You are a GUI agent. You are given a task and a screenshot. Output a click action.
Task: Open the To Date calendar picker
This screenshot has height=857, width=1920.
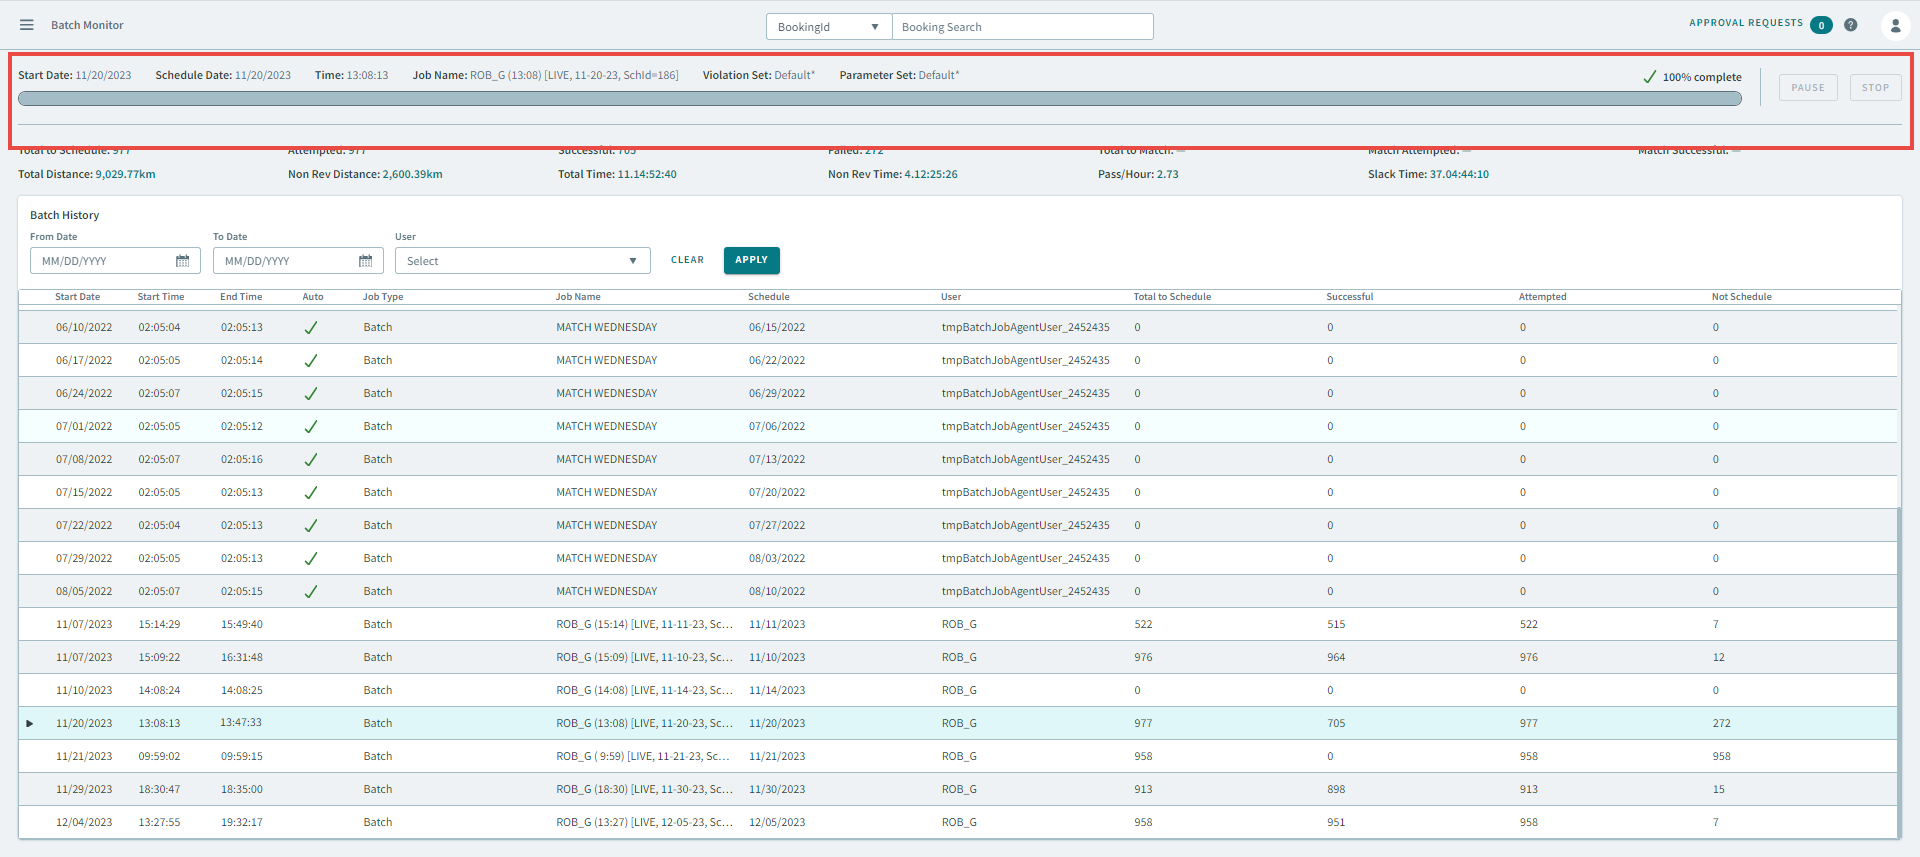click(365, 261)
